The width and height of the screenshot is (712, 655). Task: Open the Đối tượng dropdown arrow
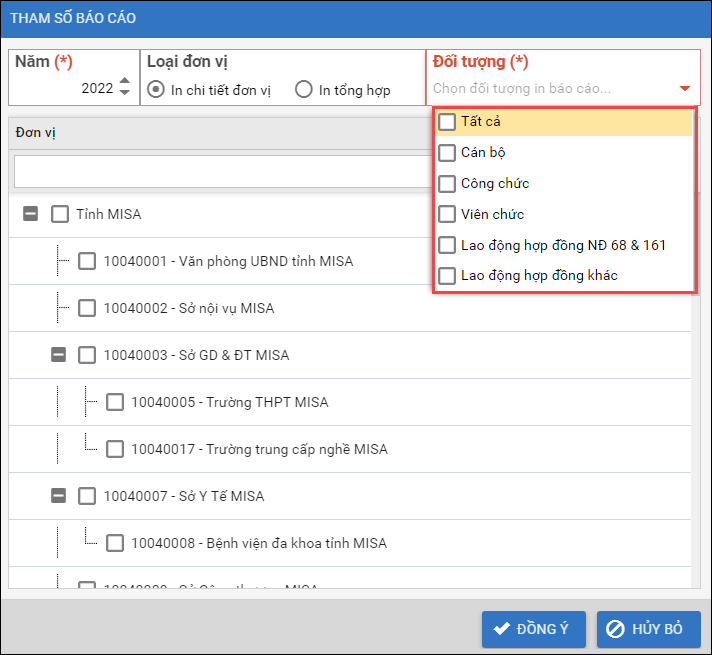click(684, 89)
